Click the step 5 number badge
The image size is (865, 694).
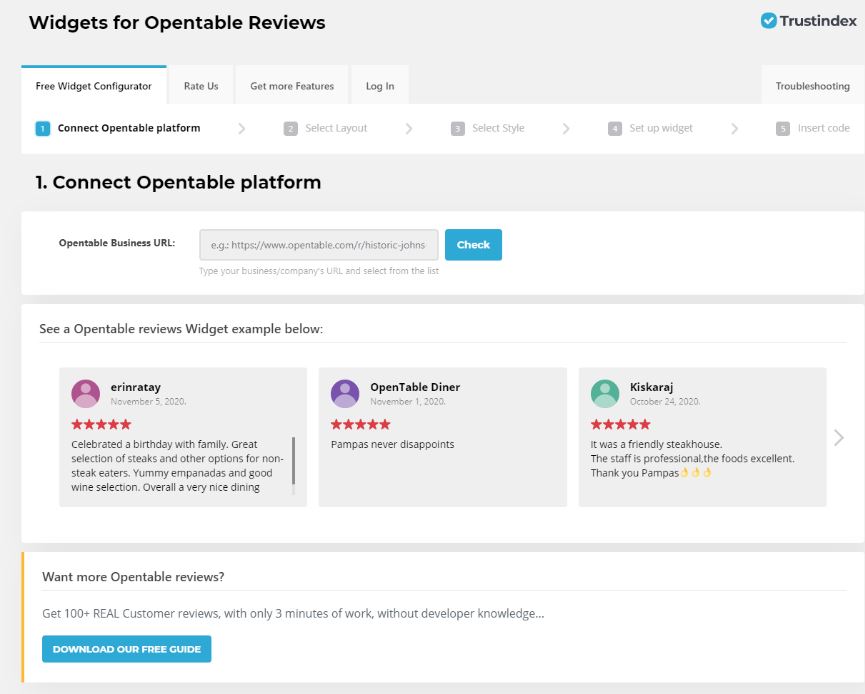pyautogui.click(x=783, y=129)
